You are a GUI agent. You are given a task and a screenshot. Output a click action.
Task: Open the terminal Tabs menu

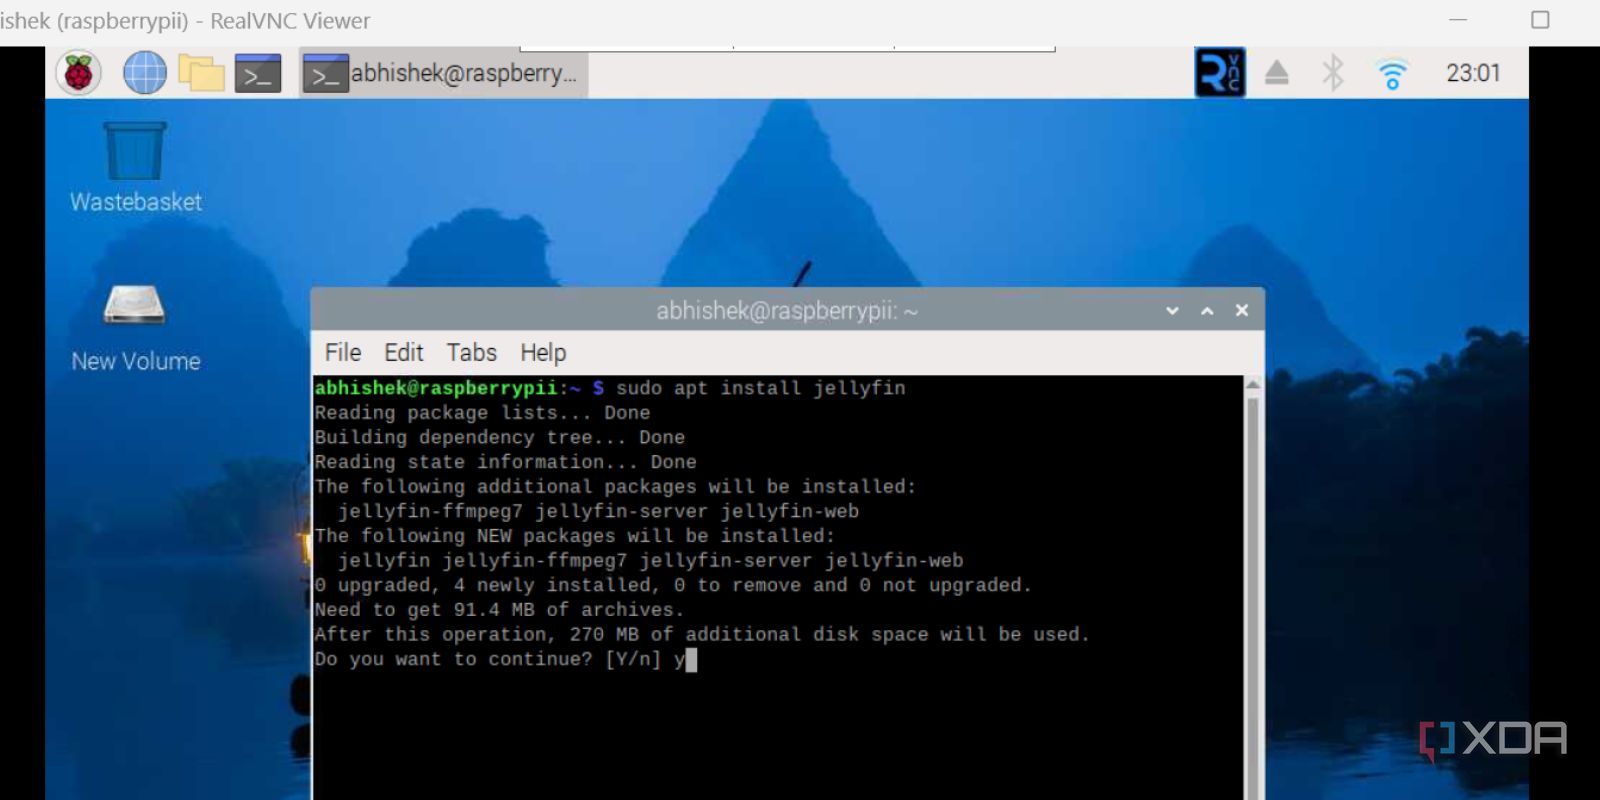pyautogui.click(x=471, y=353)
